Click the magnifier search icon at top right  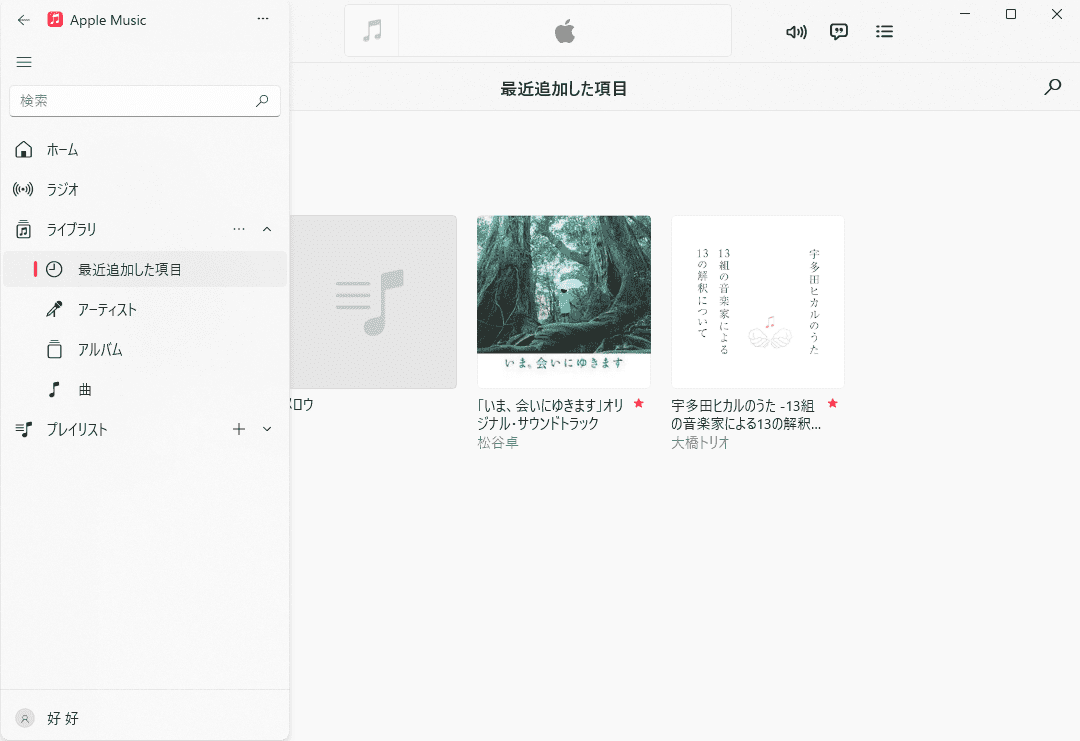point(1052,87)
